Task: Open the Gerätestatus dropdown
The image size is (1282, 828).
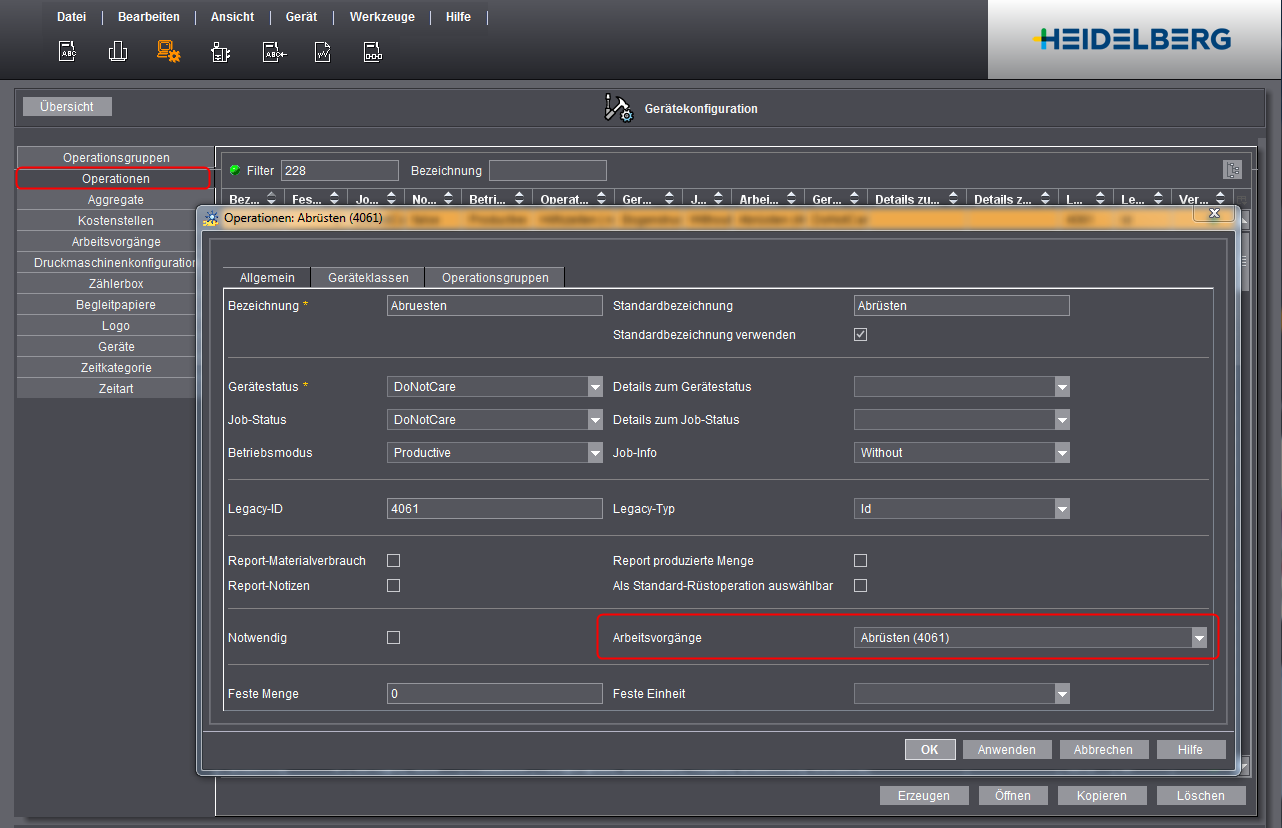Action: pos(594,387)
